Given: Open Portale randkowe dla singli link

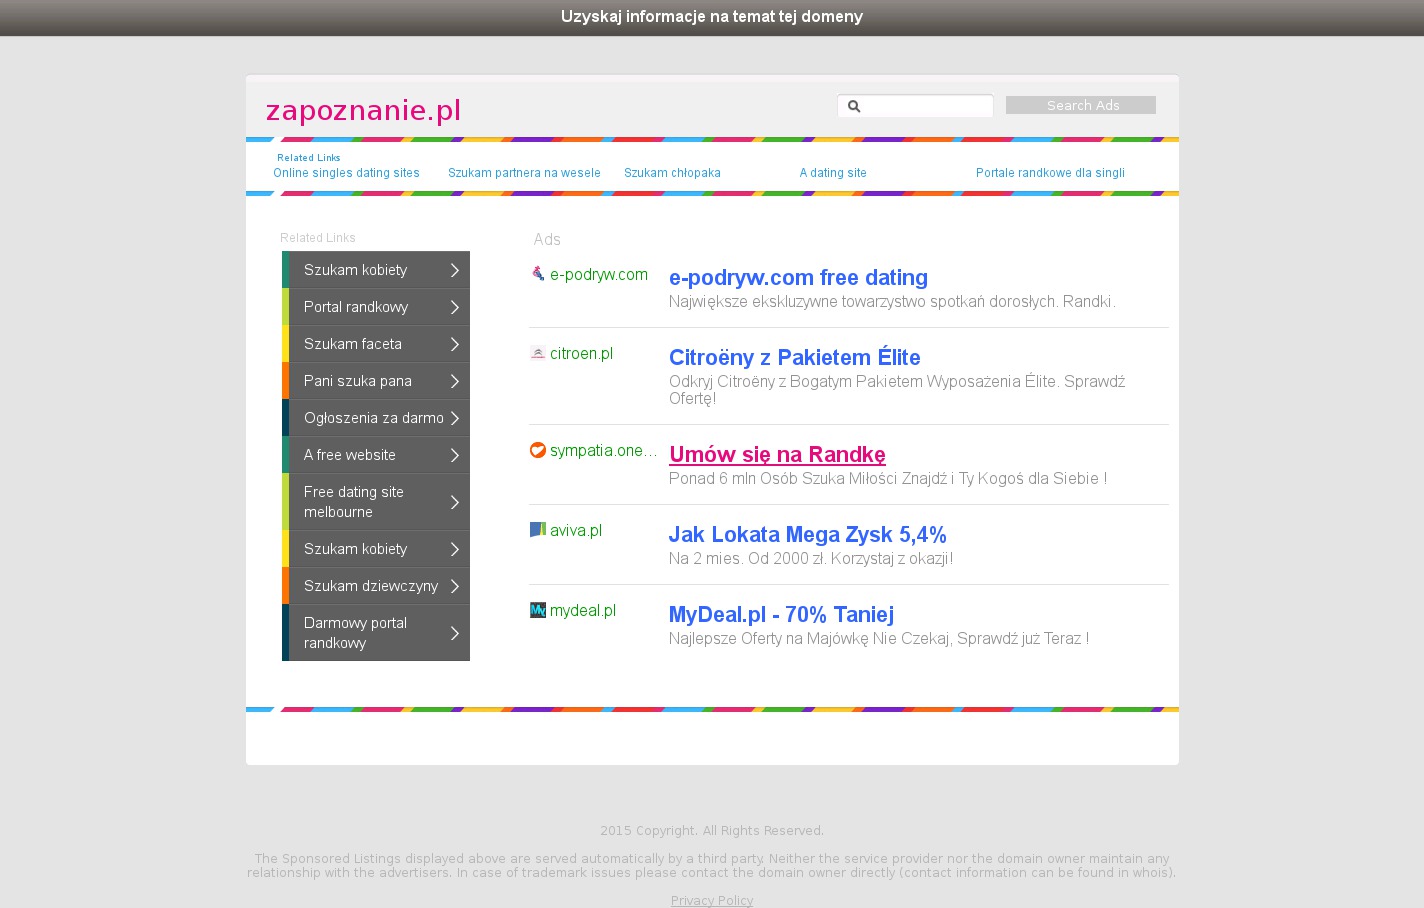Looking at the screenshot, I should coord(1050,173).
